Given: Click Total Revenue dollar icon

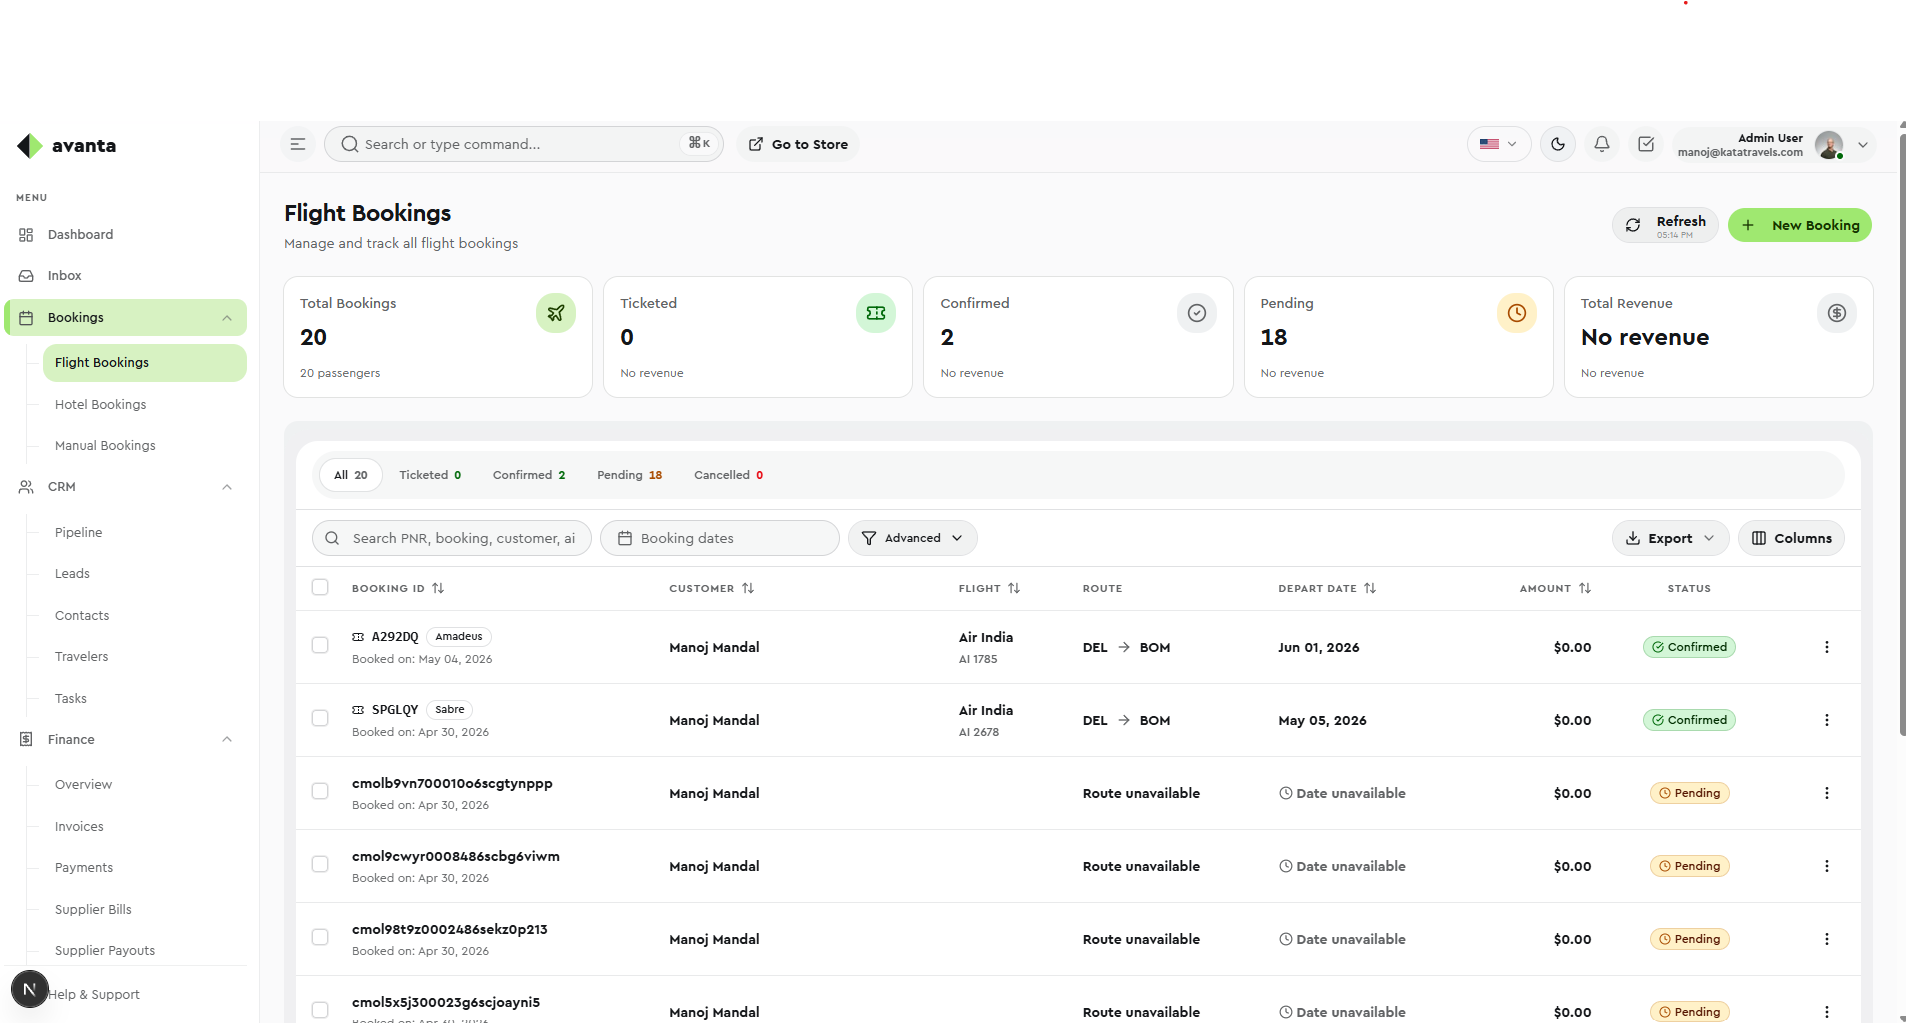Looking at the screenshot, I should click(1837, 313).
